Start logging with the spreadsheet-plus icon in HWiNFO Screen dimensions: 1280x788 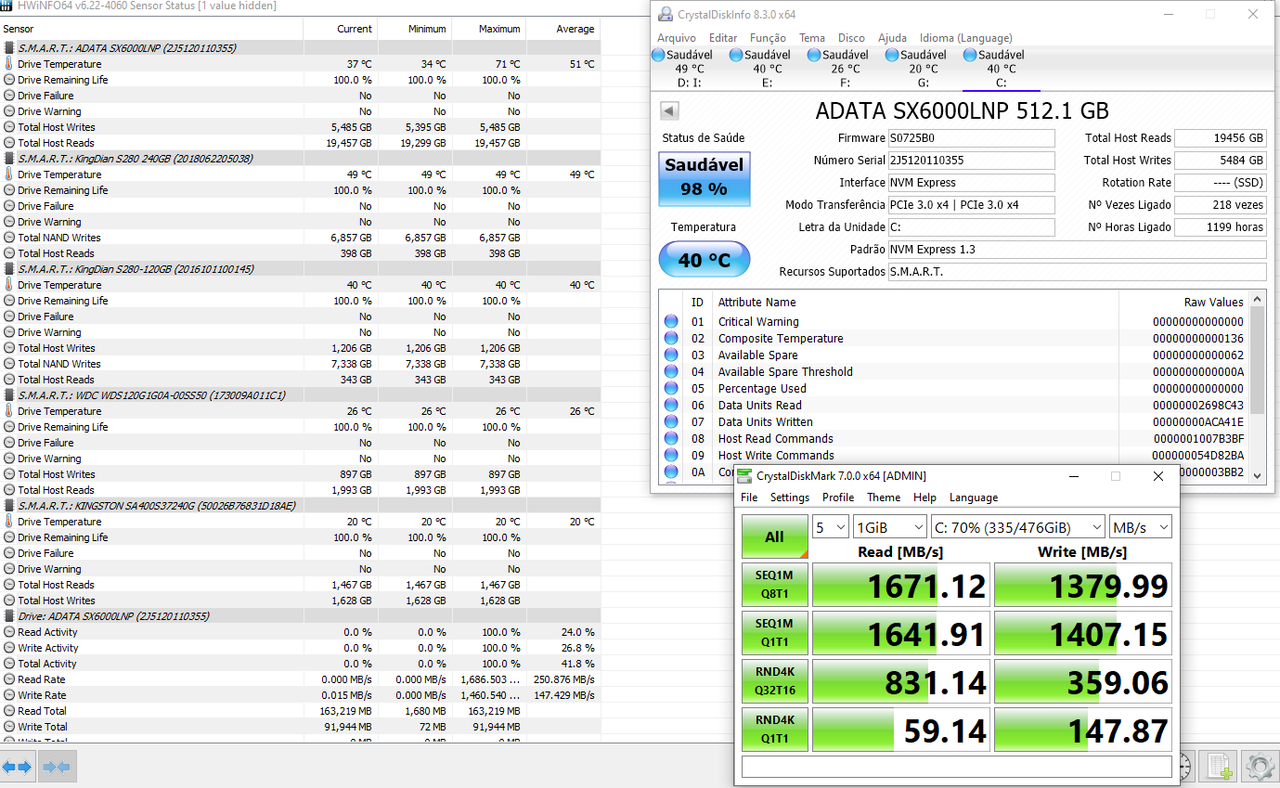click(1219, 767)
